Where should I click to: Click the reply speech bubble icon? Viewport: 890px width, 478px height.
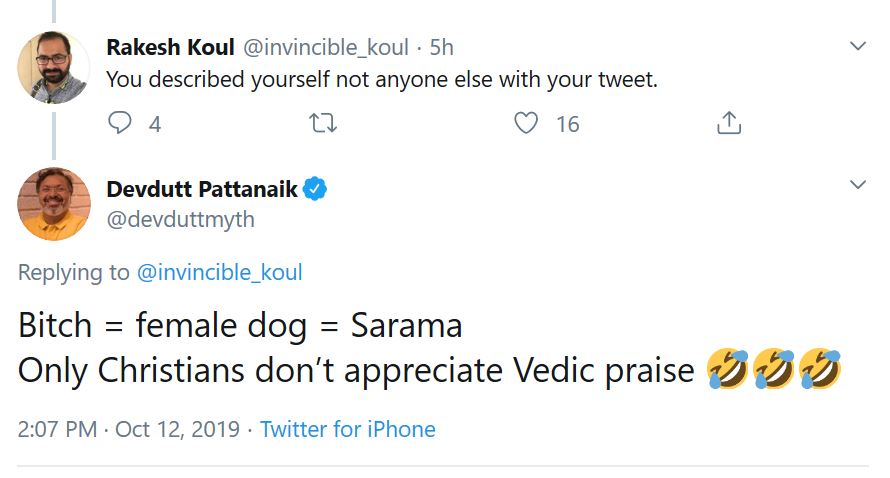point(120,124)
